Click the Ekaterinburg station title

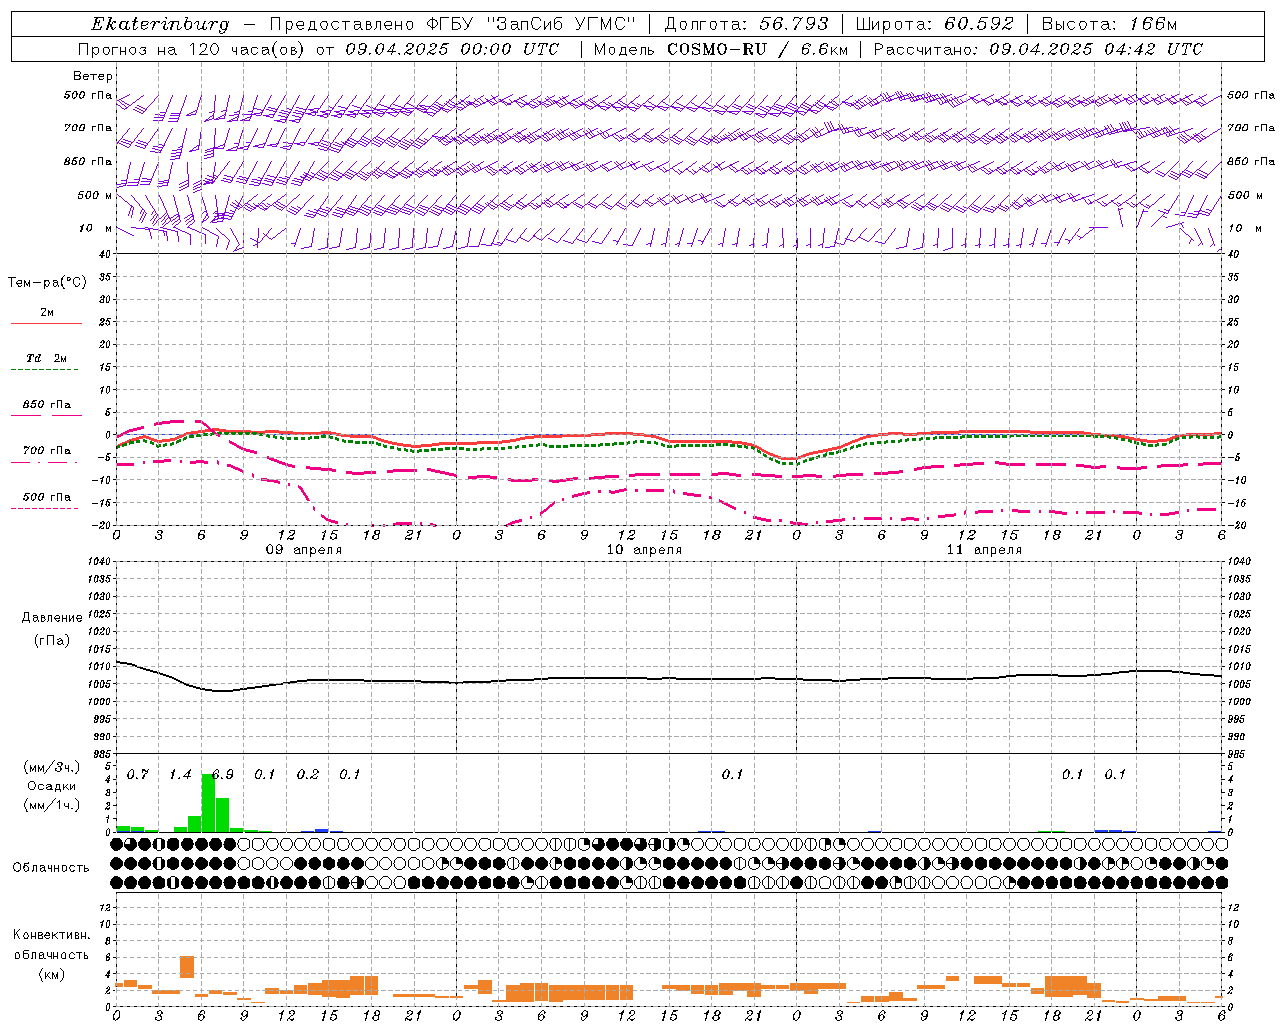160,24
